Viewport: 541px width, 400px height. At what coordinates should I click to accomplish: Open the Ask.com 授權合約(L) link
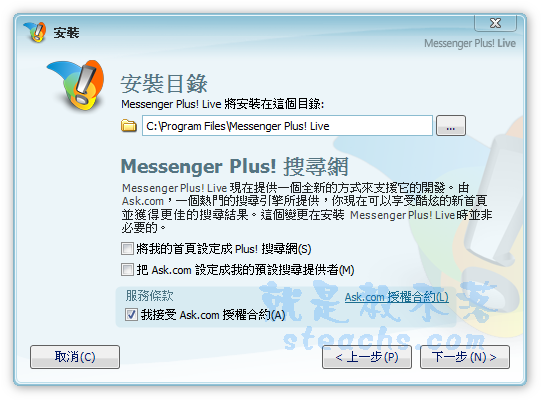coord(396,297)
